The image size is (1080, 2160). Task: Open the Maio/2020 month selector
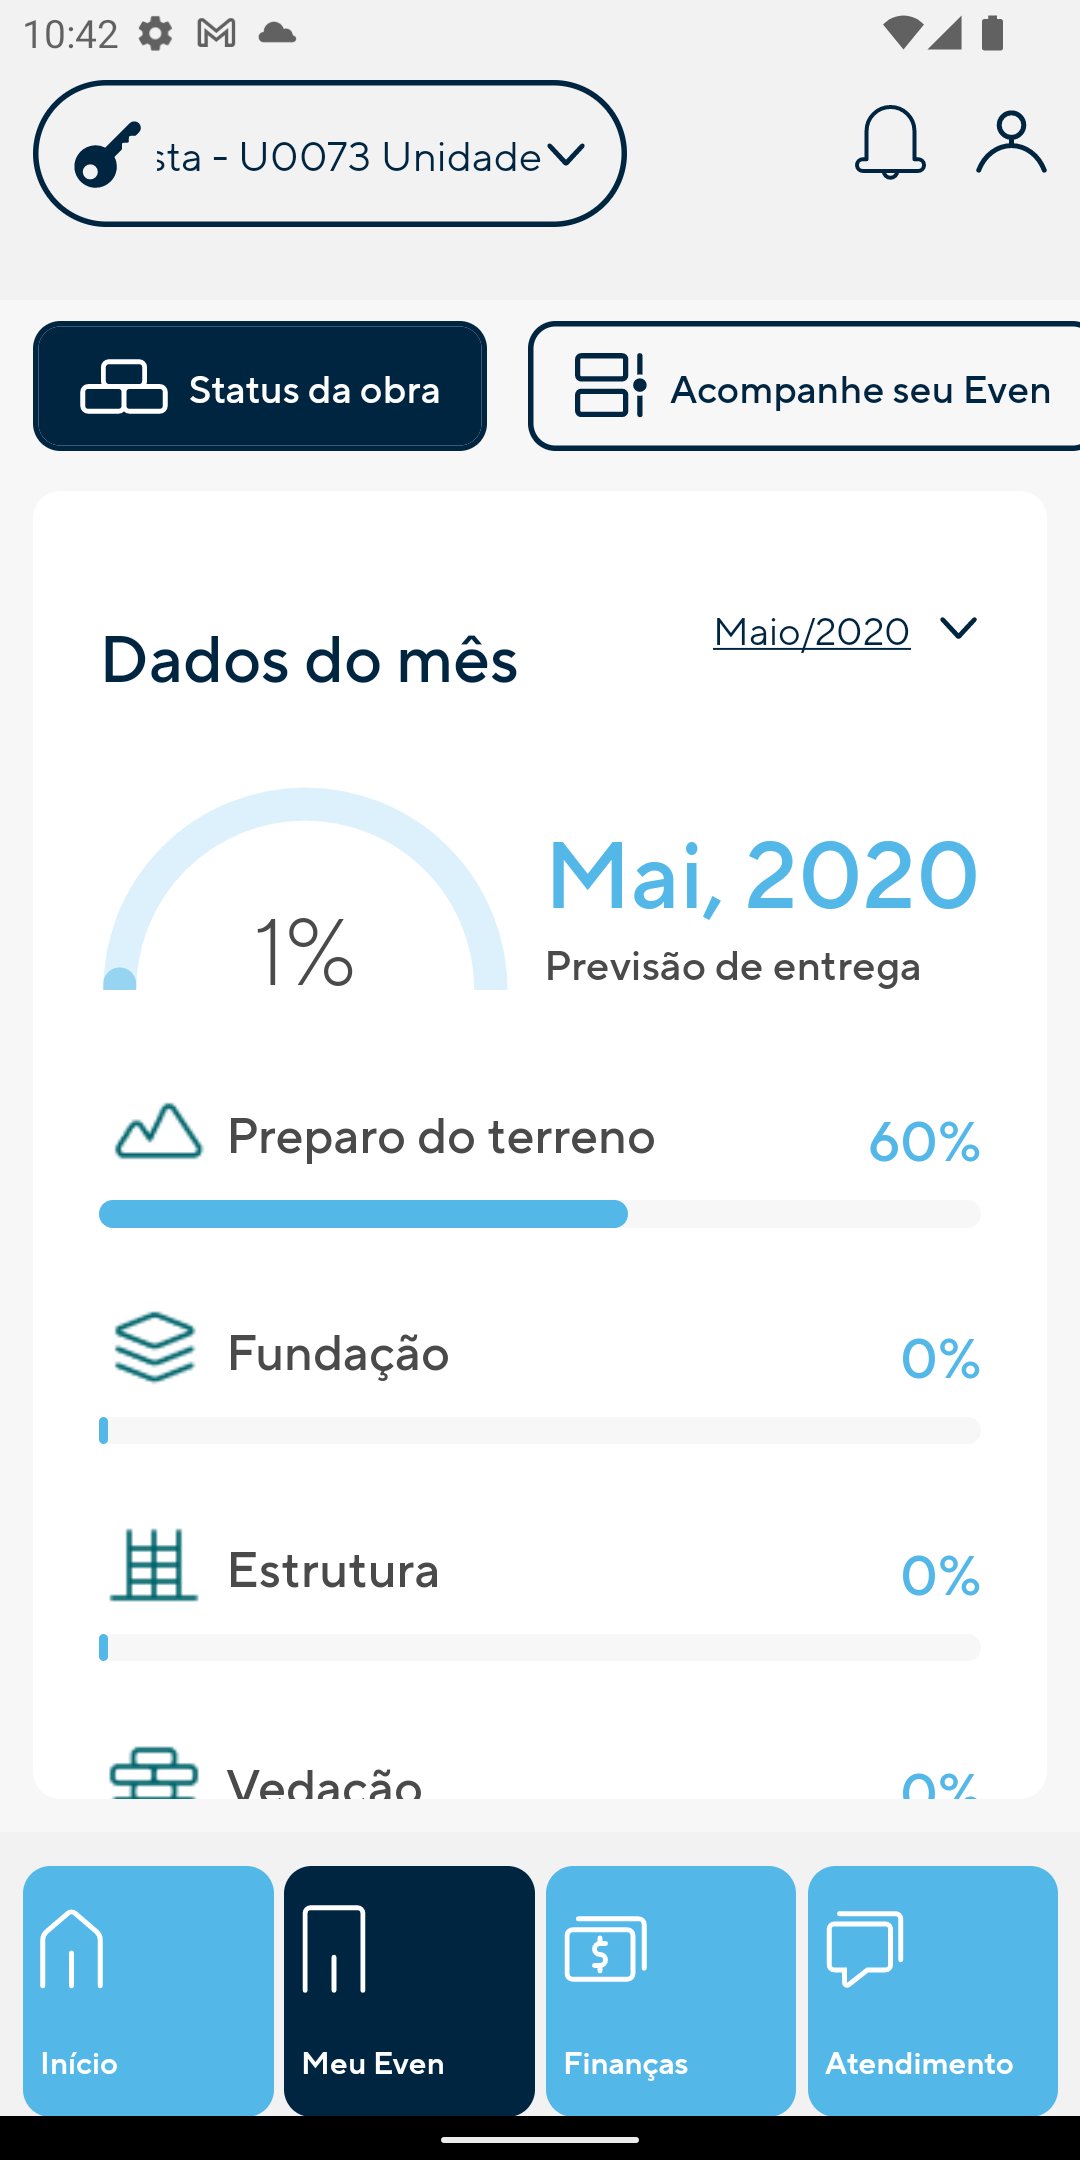pyautogui.click(x=811, y=632)
